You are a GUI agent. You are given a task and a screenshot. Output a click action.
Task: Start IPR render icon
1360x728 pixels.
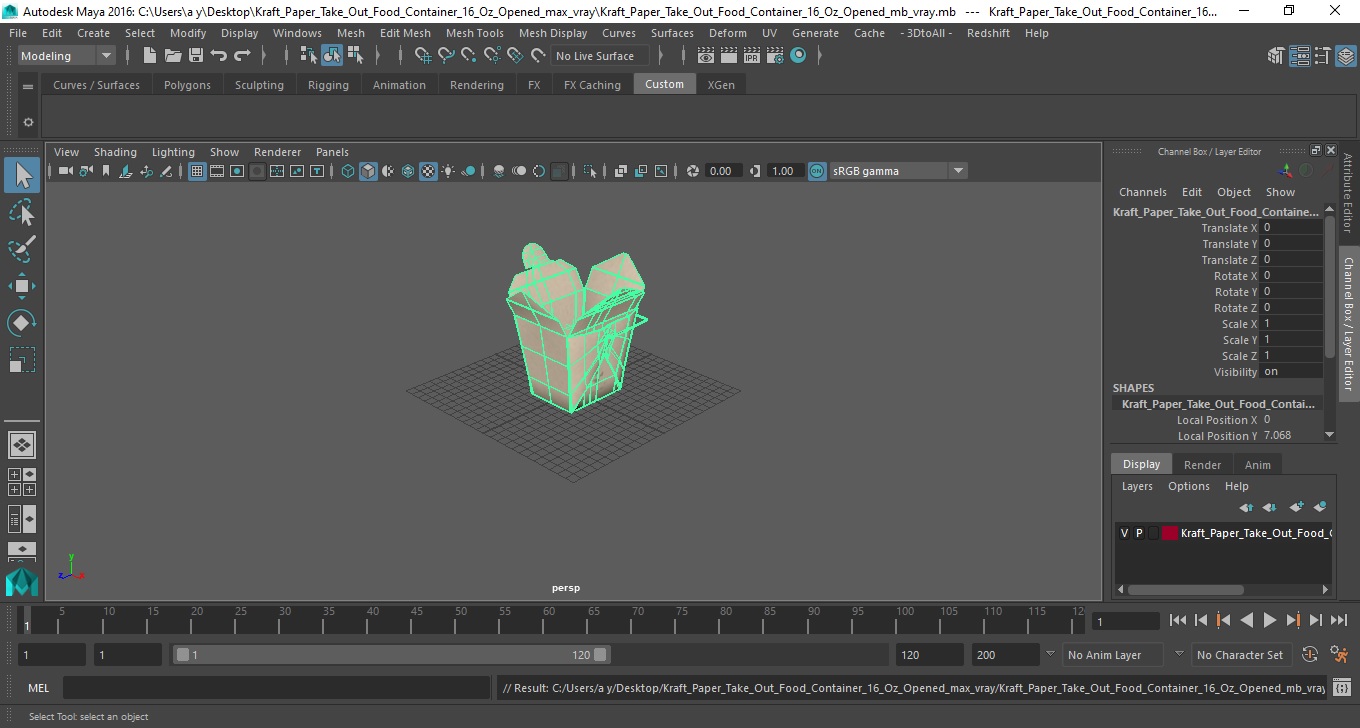pos(752,56)
